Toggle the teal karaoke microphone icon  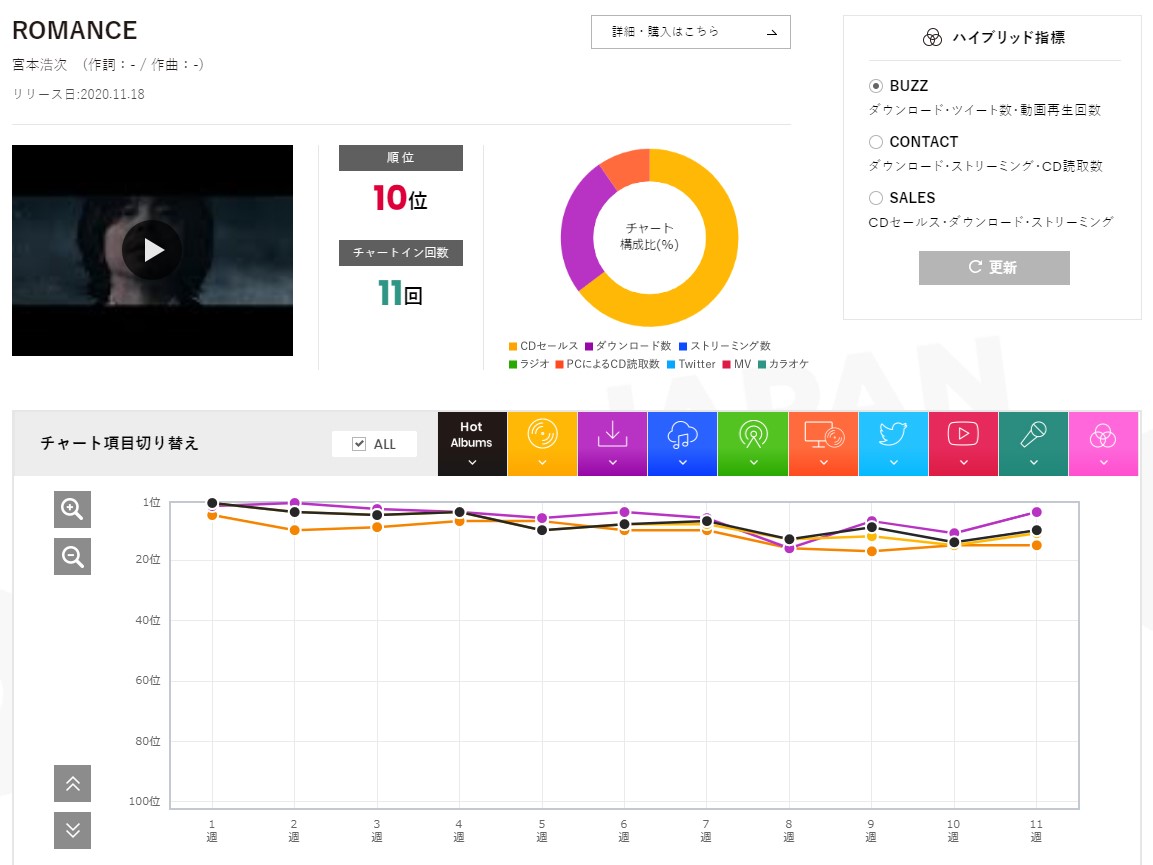[1033, 444]
